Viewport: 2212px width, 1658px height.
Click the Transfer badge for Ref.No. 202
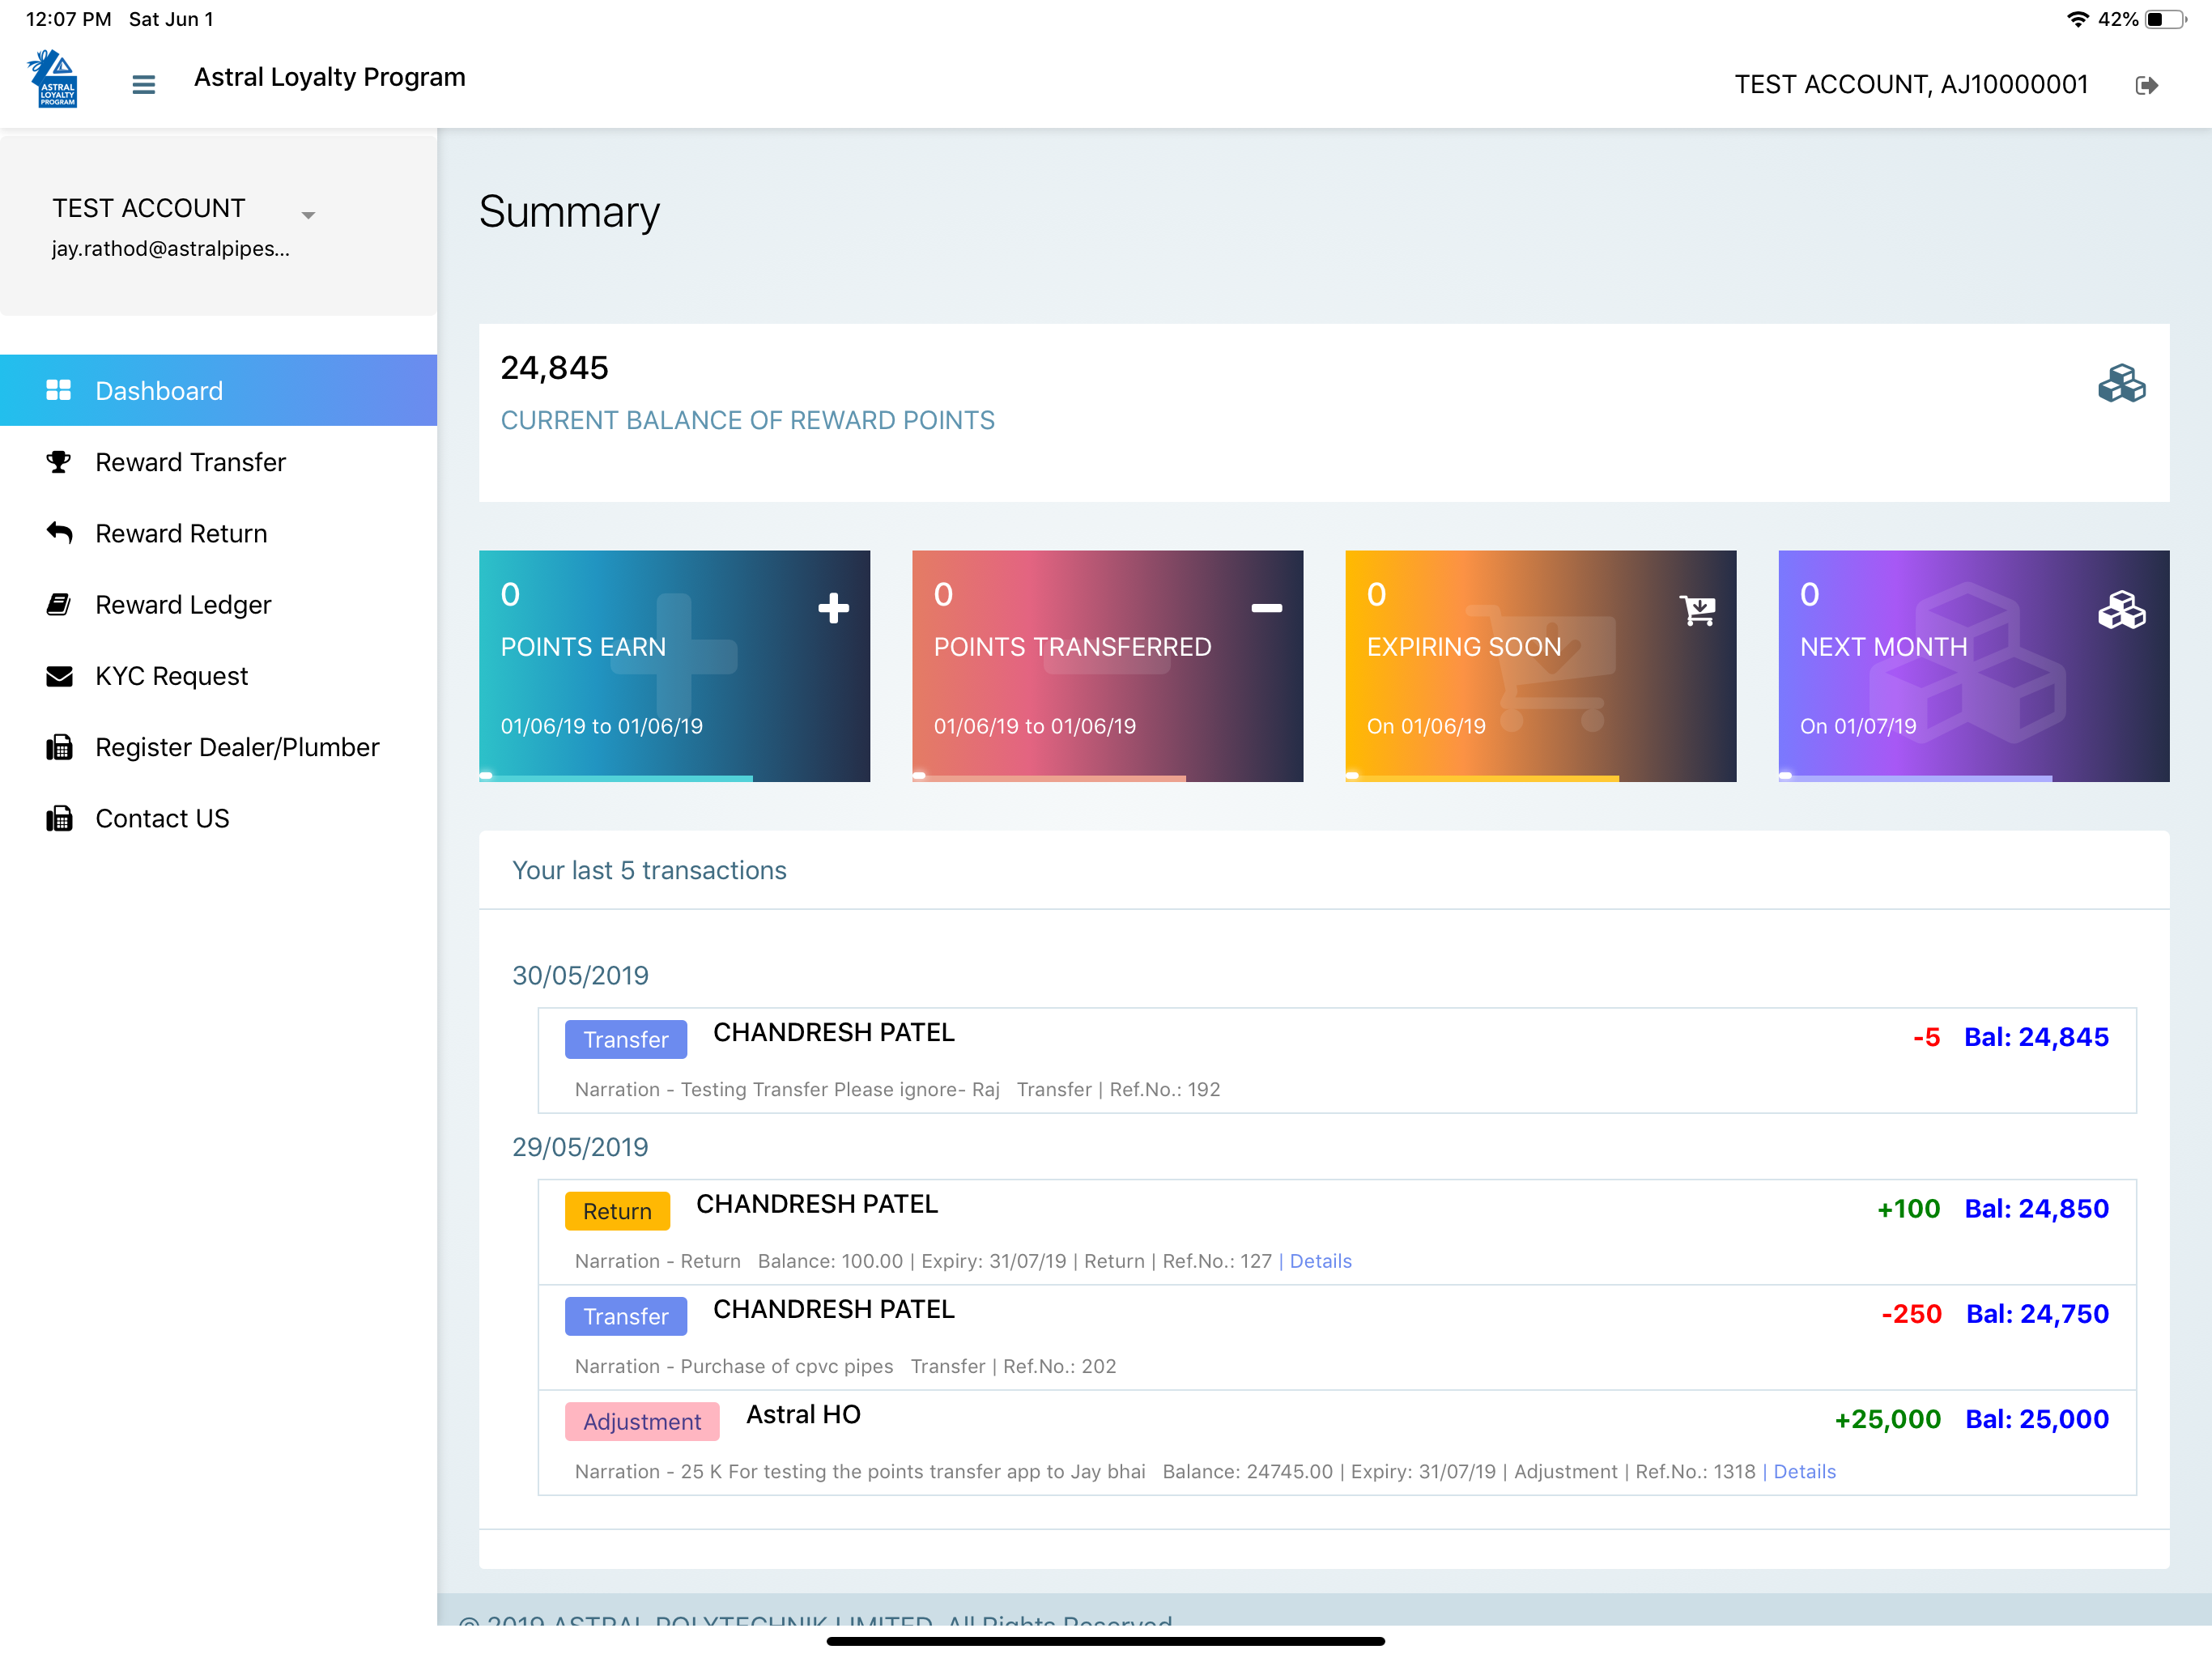[x=626, y=1316]
